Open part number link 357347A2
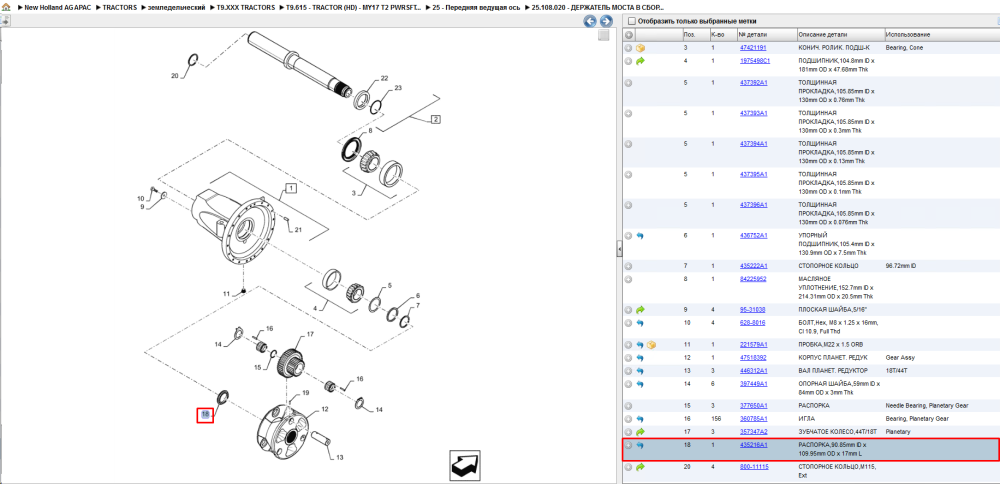 (x=753, y=432)
